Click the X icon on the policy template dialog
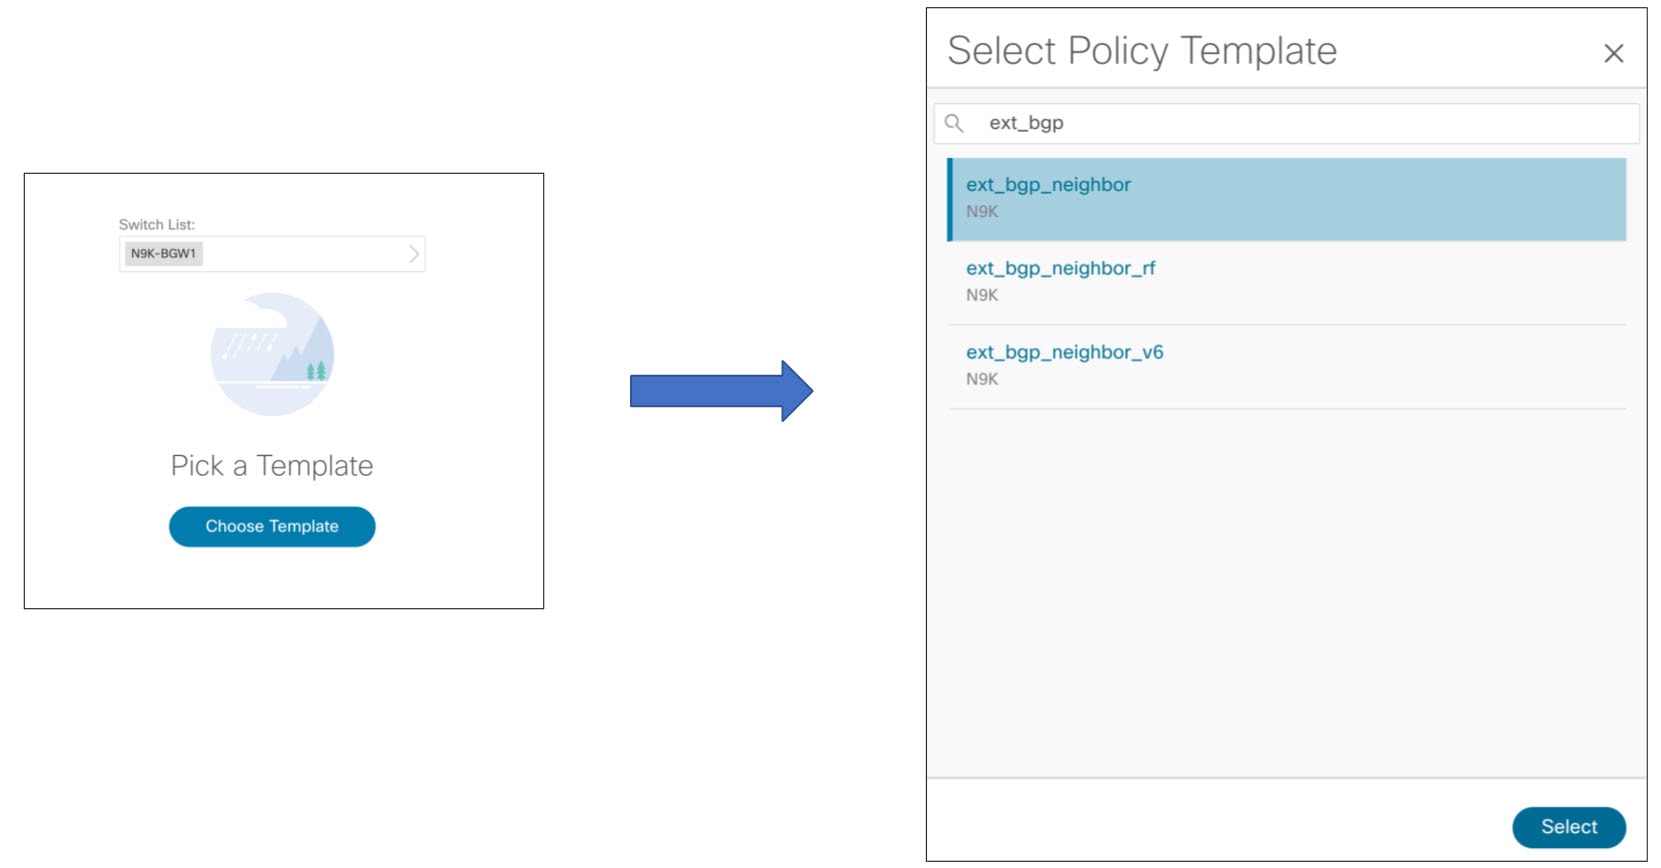Image resolution: width=1661 pixels, height=868 pixels. pos(1614,53)
